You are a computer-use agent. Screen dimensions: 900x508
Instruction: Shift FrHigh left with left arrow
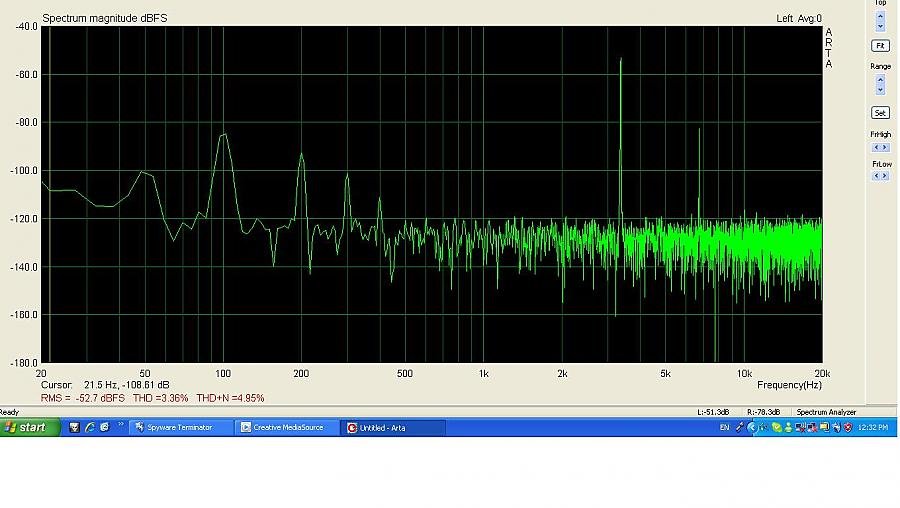point(876,148)
